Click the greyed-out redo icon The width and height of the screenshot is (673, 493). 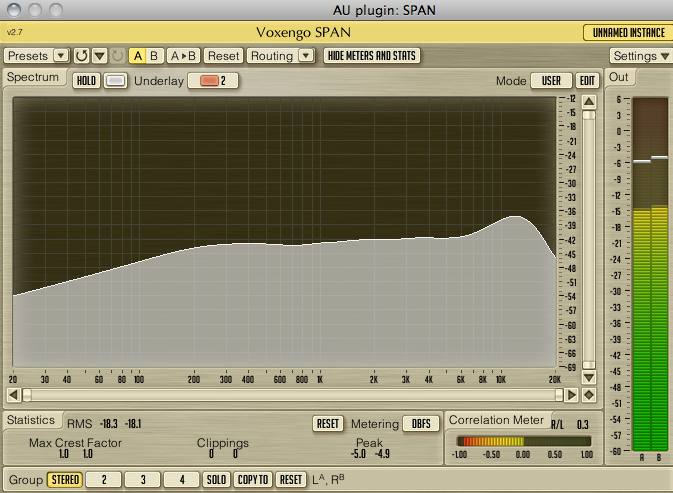click(117, 56)
